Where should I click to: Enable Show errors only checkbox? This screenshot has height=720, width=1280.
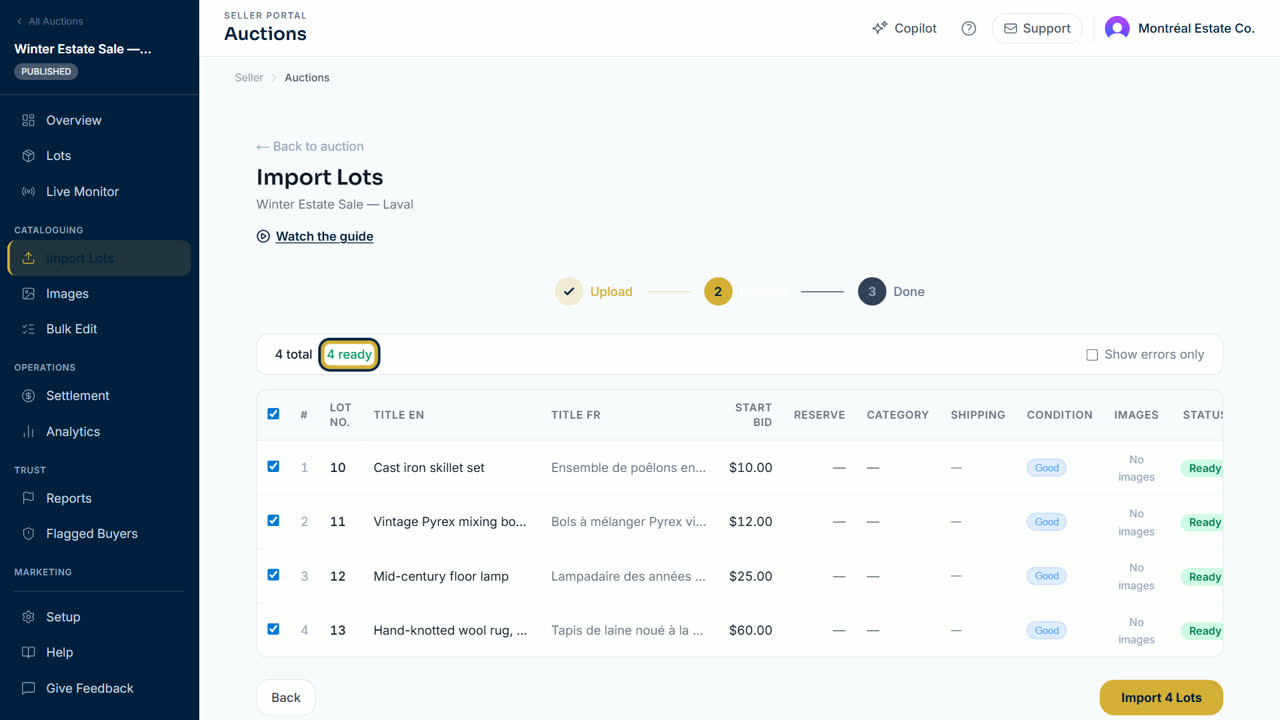pos(1092,355)
